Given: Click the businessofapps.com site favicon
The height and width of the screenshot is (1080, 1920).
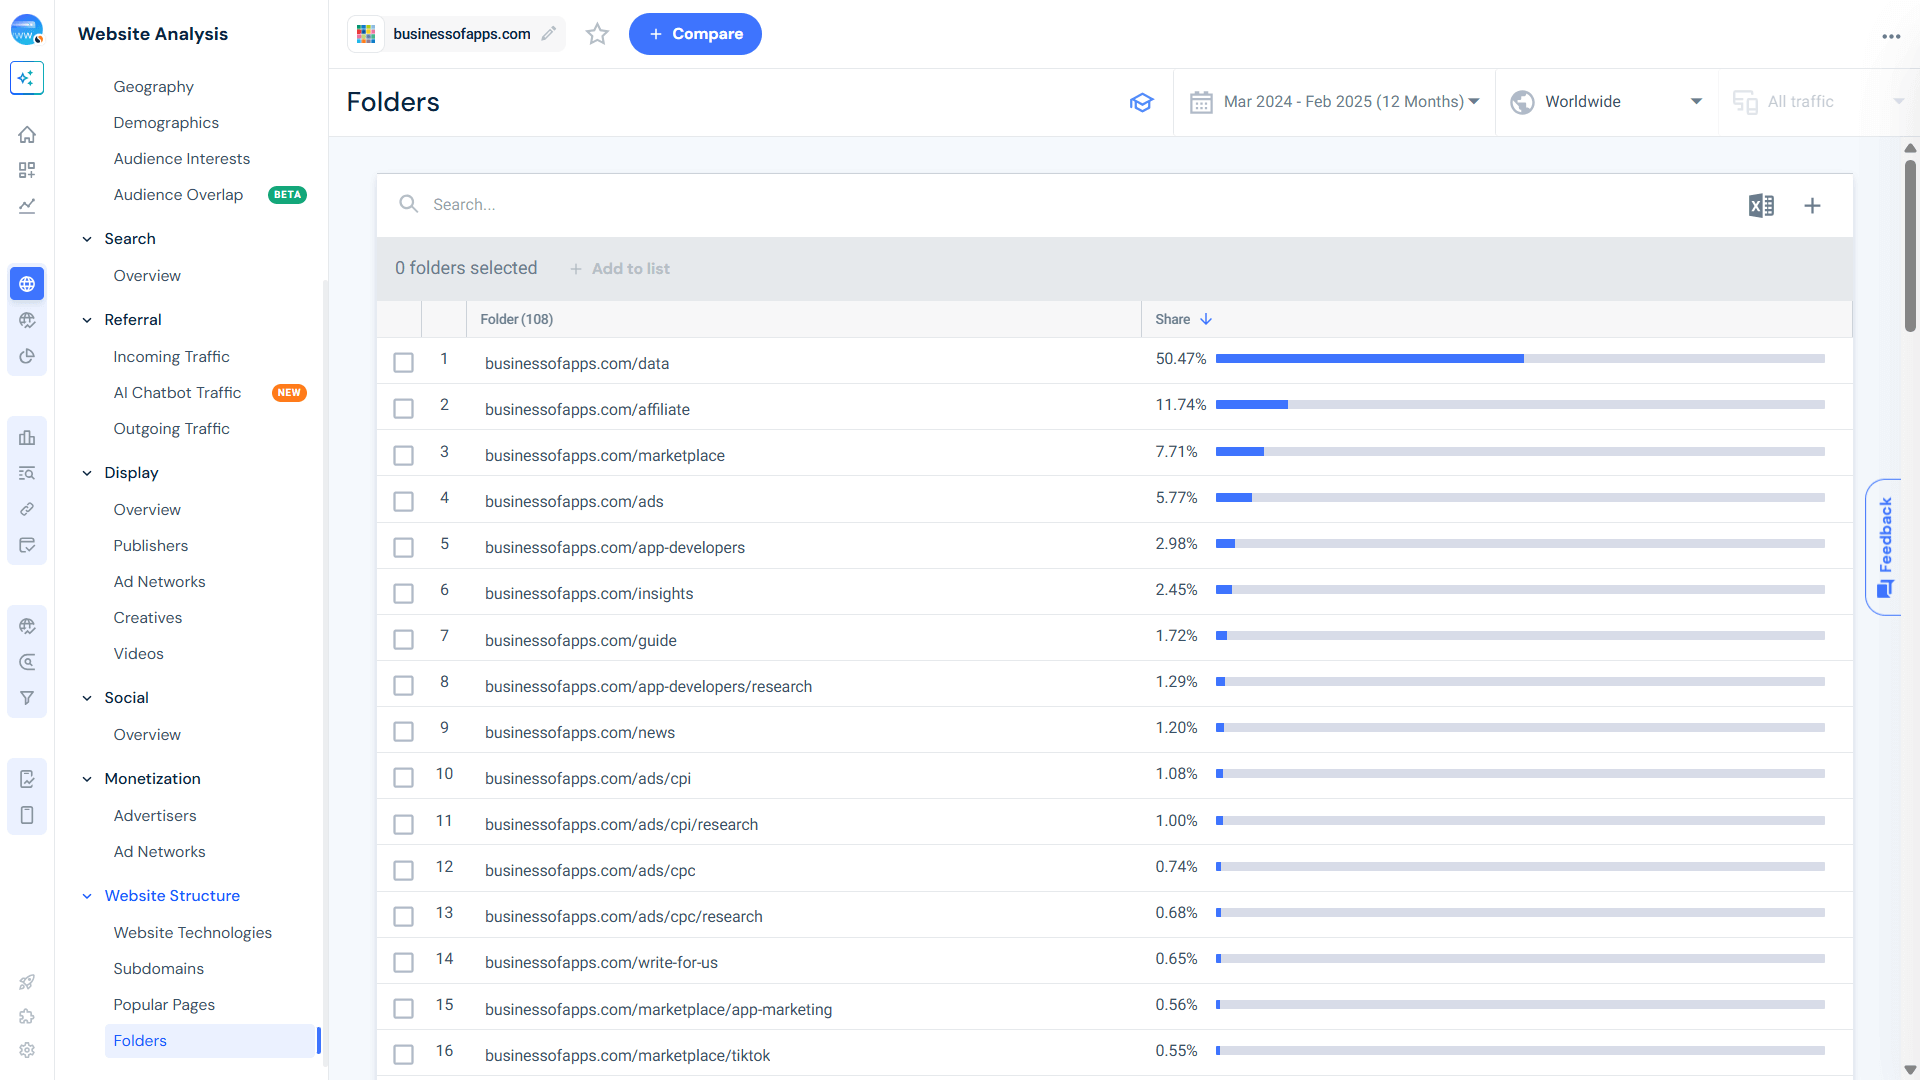Looking at the screenshot, I should tap(366, 34).
